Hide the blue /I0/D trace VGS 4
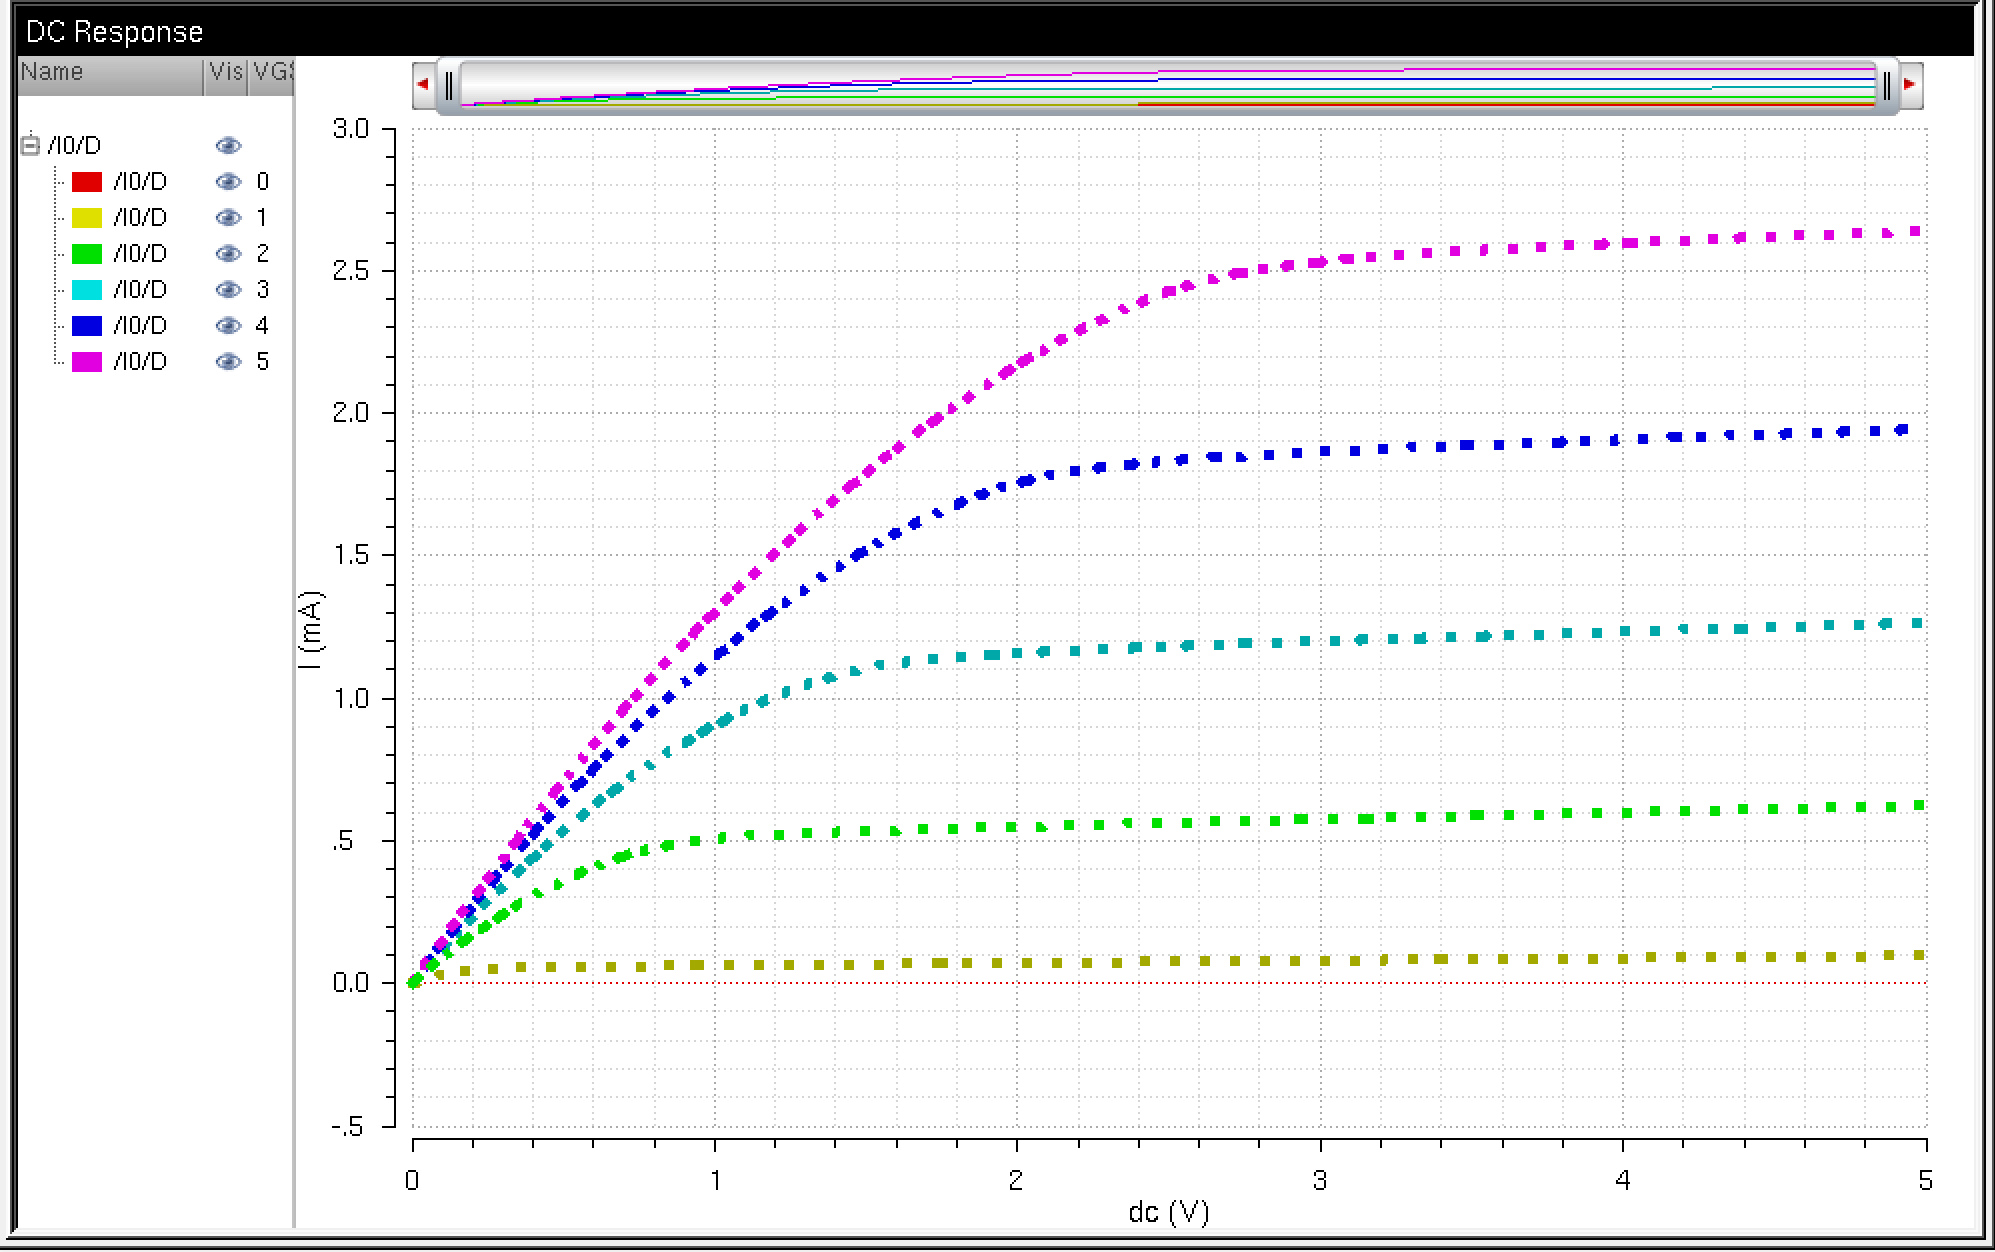The image size is (1995, 1252). click(228, 326)
